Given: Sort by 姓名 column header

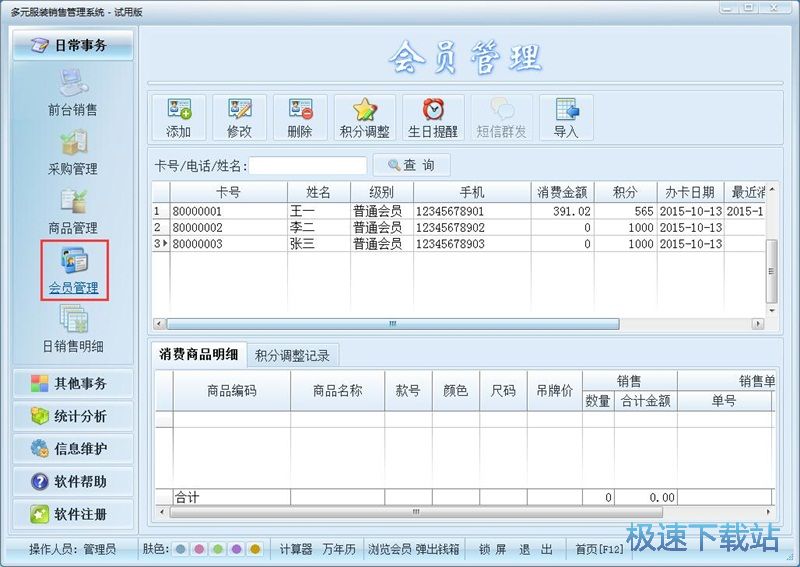Looking at the screenshot, I should [319, 192].
